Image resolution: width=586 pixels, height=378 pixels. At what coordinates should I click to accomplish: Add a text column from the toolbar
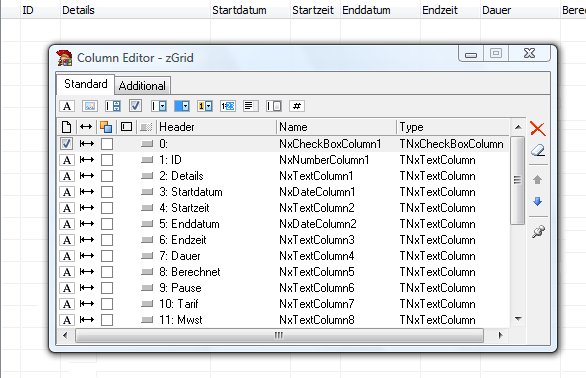click(67, 106)
